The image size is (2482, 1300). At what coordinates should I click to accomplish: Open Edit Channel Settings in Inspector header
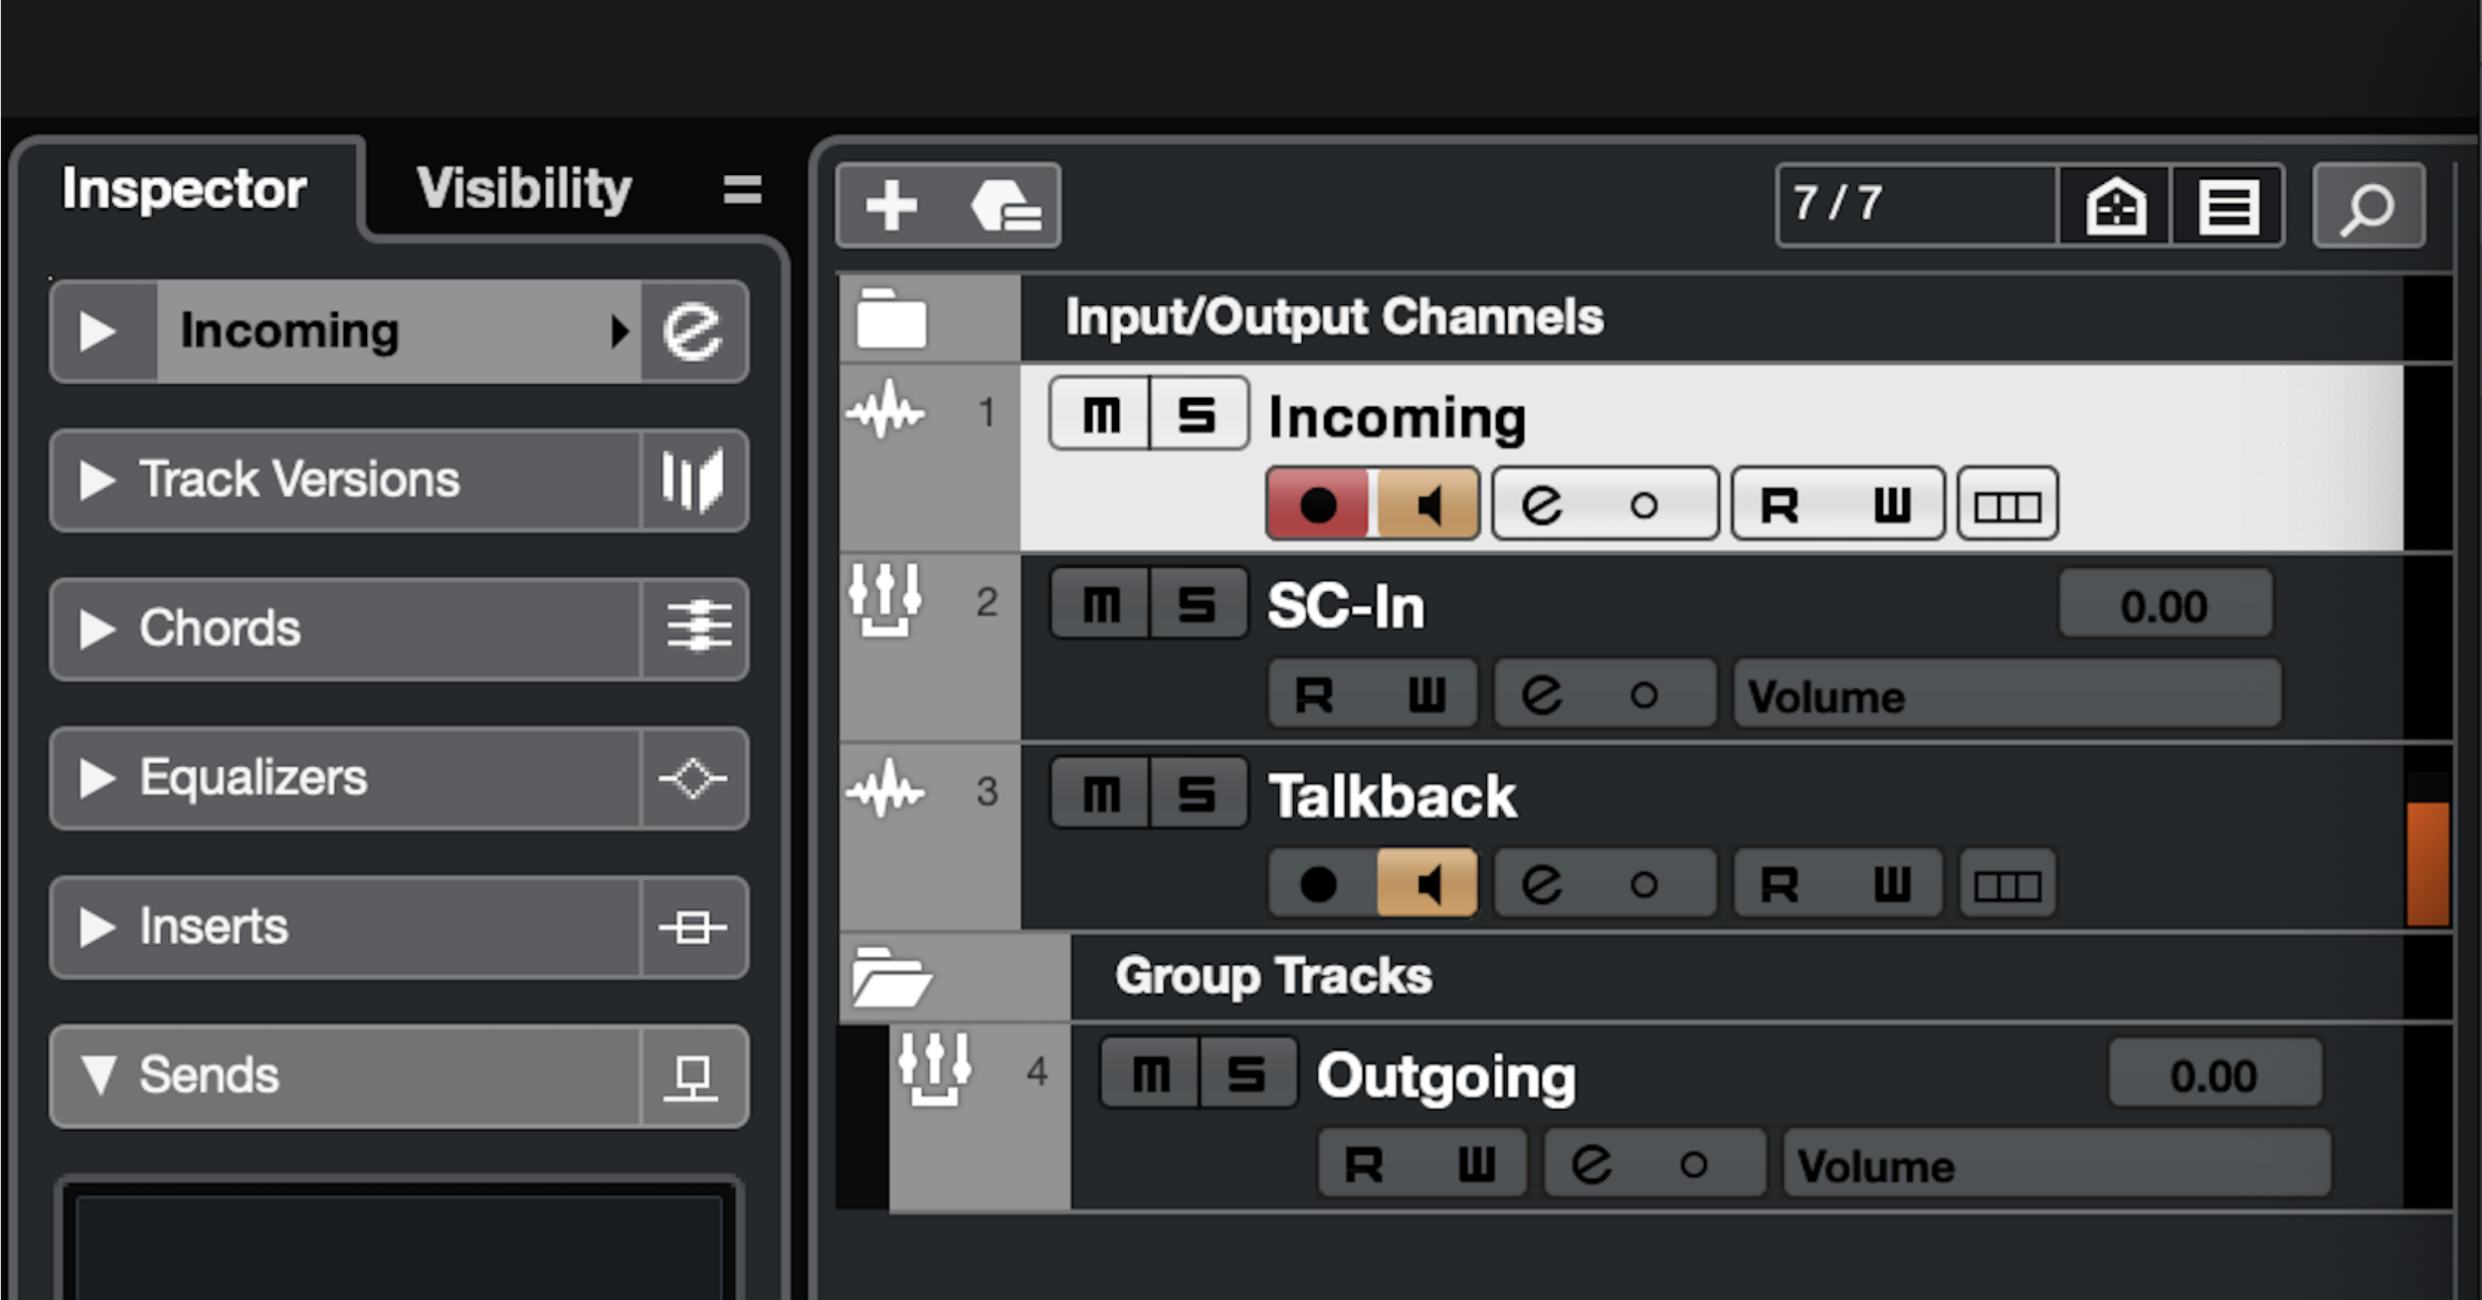(693, 331)
